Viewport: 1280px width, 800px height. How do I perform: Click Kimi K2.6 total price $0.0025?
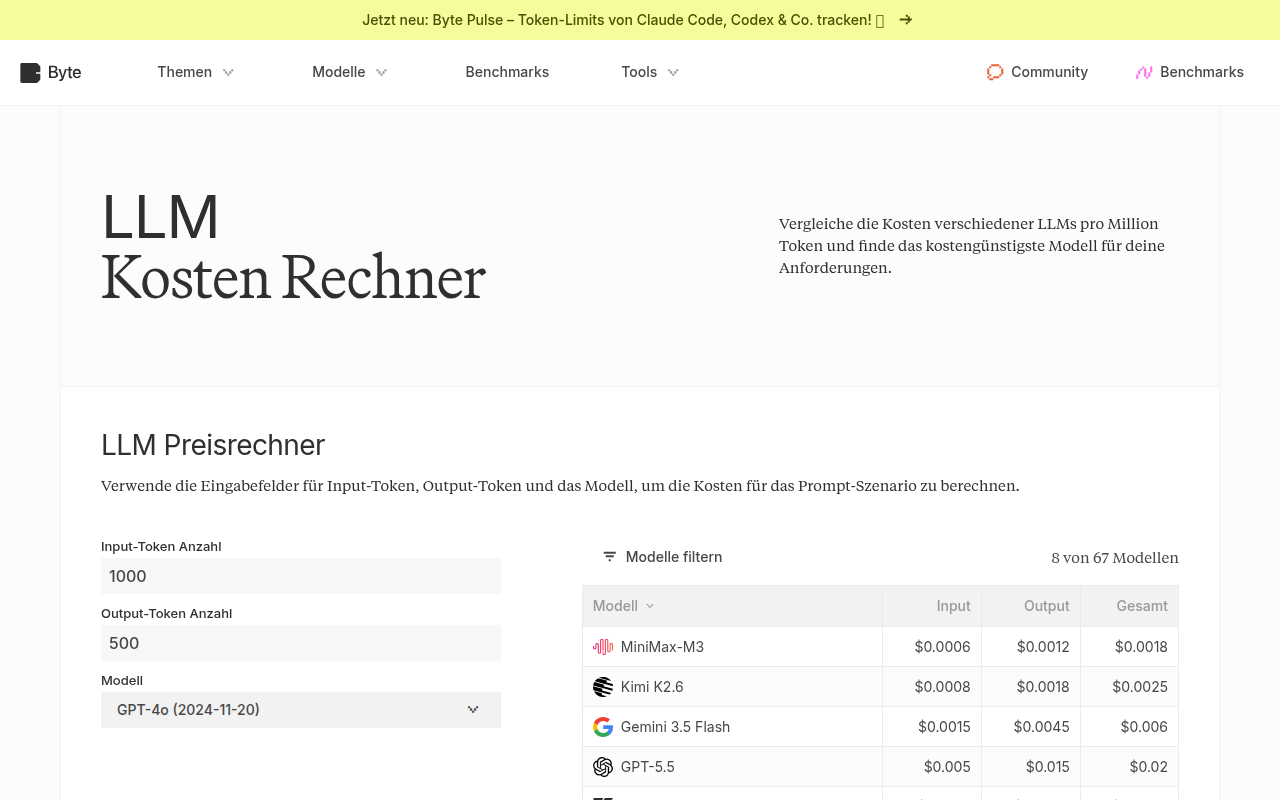[1140, 687]
